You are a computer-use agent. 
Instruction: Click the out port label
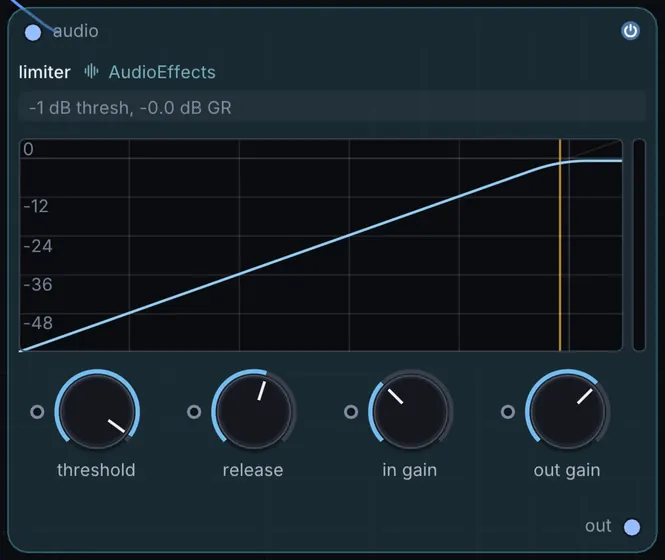click(598, 526)
